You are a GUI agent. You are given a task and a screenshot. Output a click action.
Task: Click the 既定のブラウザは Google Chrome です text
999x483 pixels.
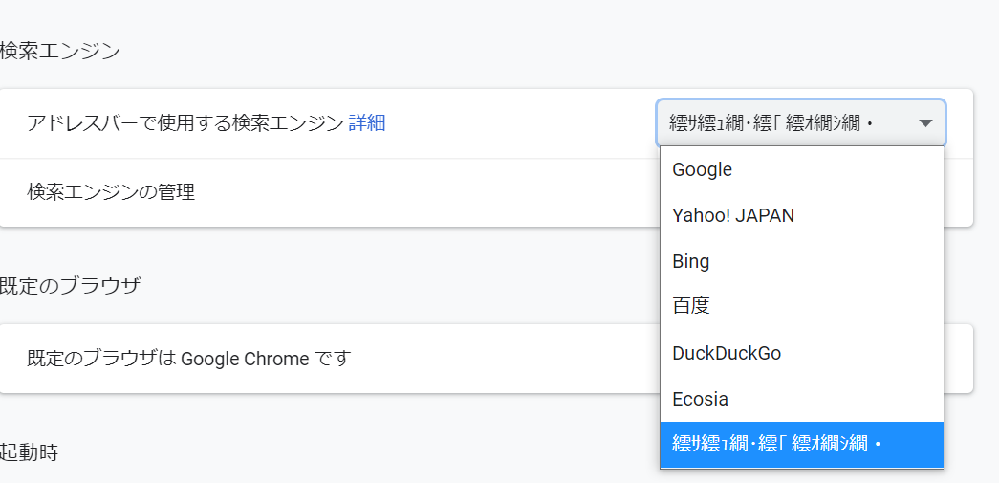pos(190,359)
